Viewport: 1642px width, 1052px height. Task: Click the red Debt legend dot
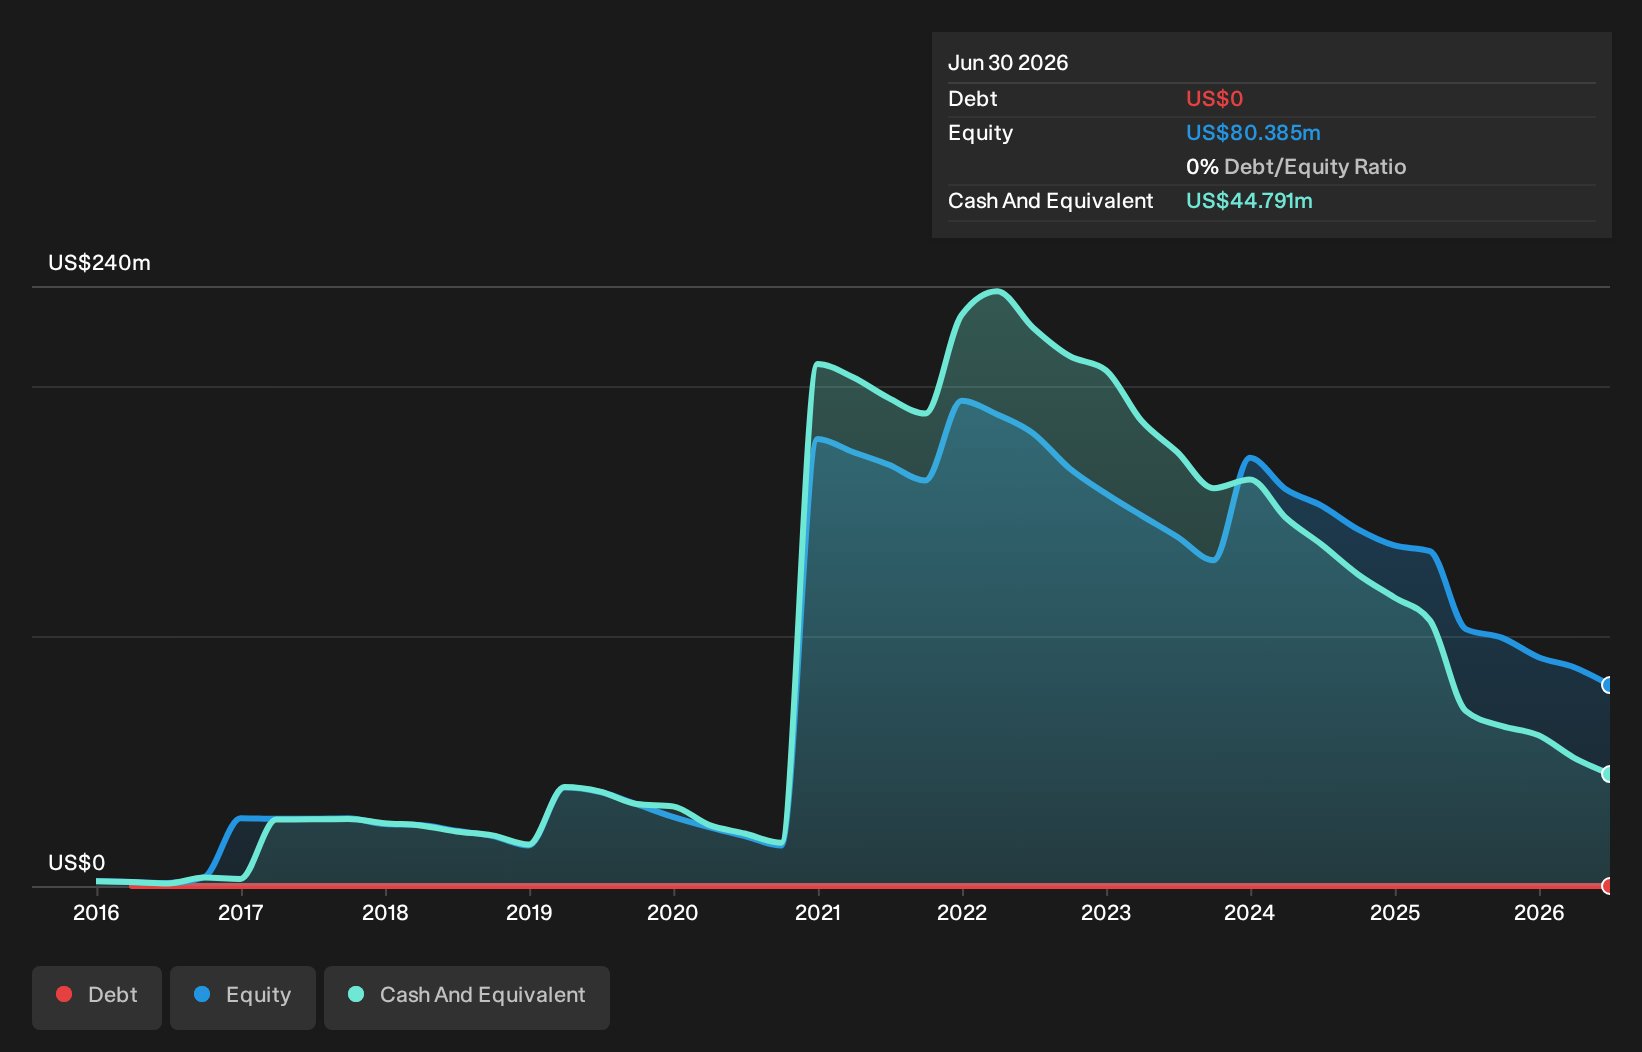point(64,994)
